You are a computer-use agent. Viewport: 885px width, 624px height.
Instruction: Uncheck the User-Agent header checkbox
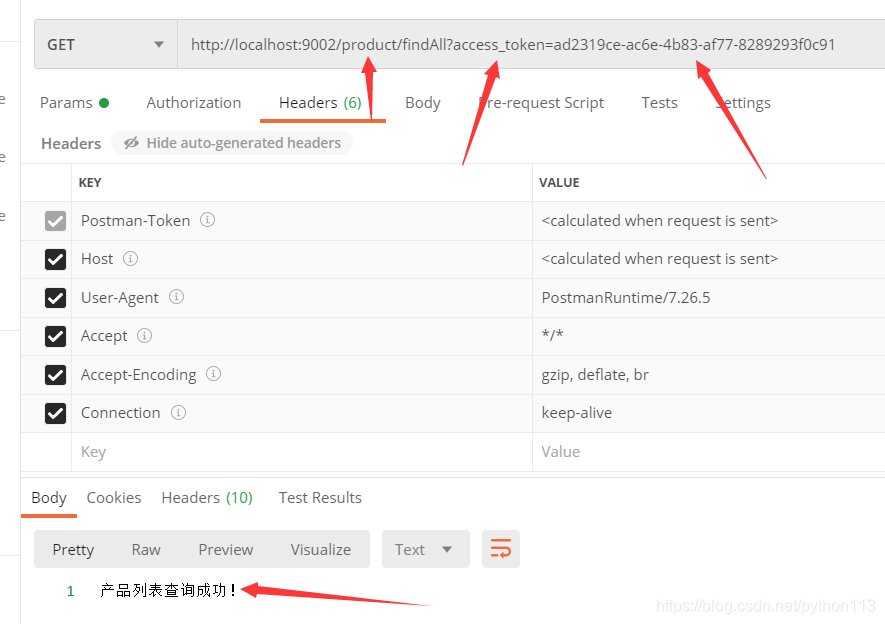(55, 298)
